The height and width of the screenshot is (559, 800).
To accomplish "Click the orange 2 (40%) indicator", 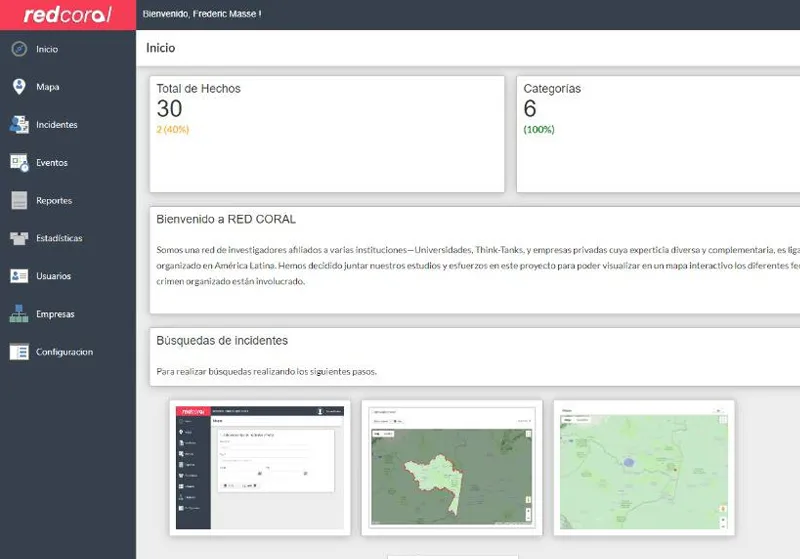I will tap(173, 129).
